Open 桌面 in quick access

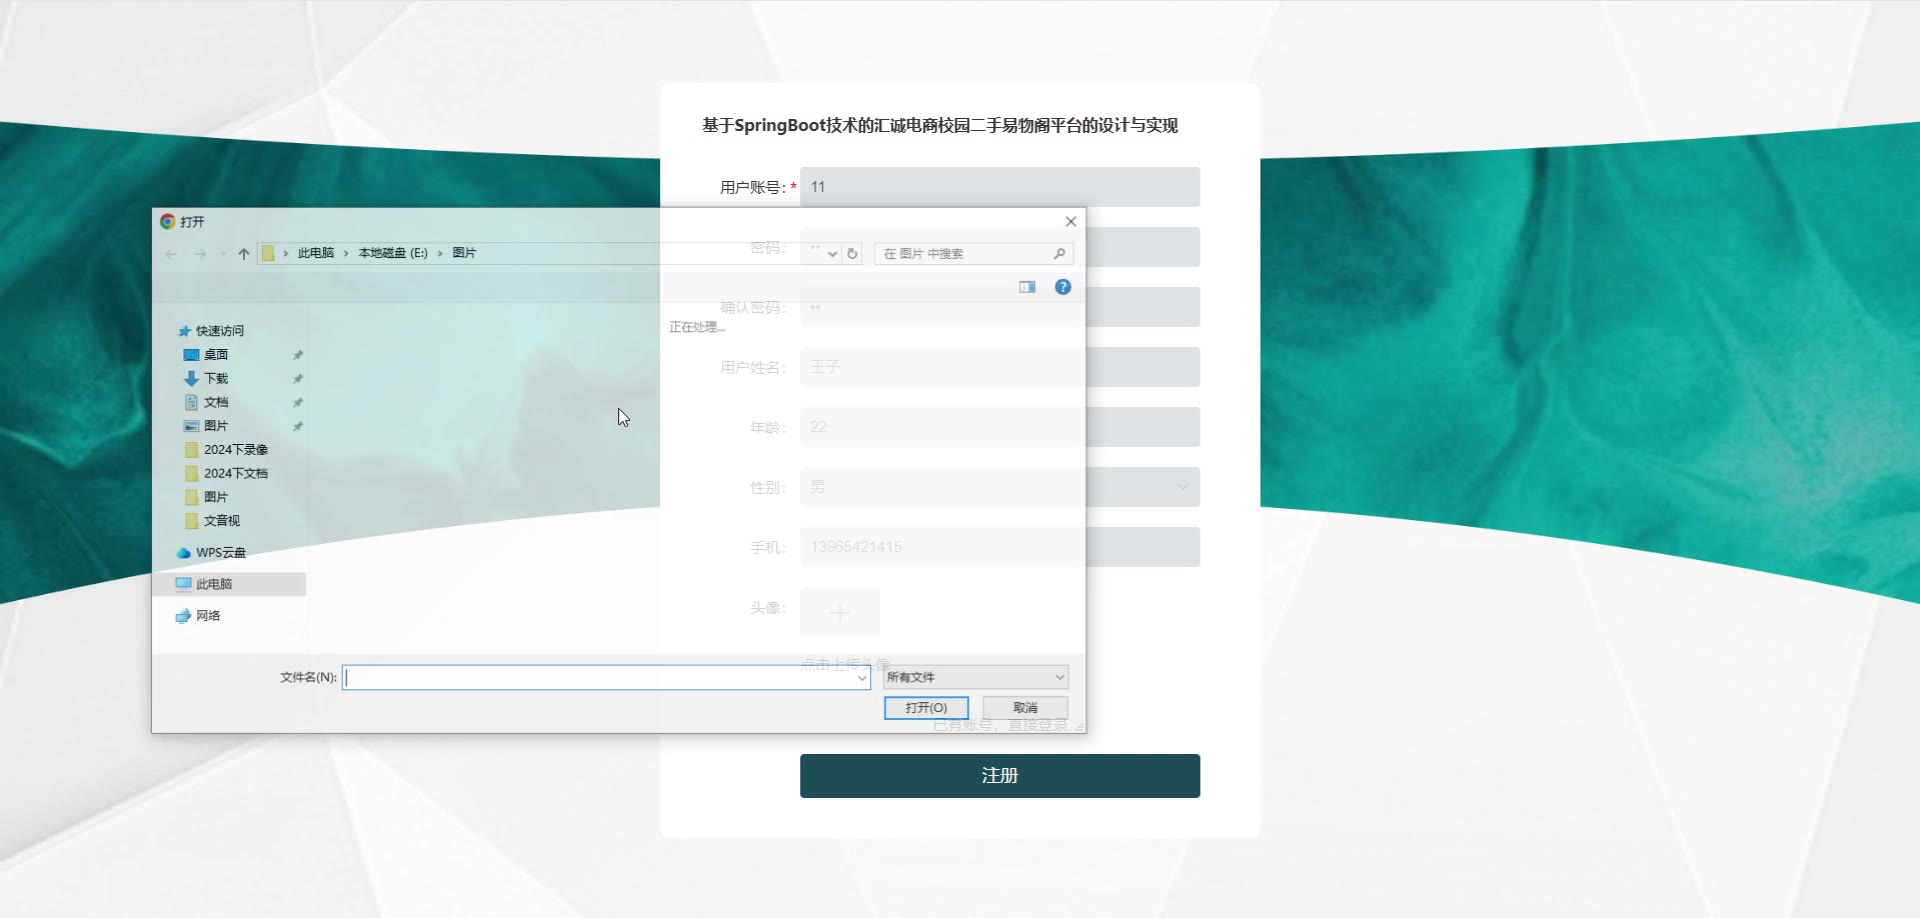(x=216, y=355)
